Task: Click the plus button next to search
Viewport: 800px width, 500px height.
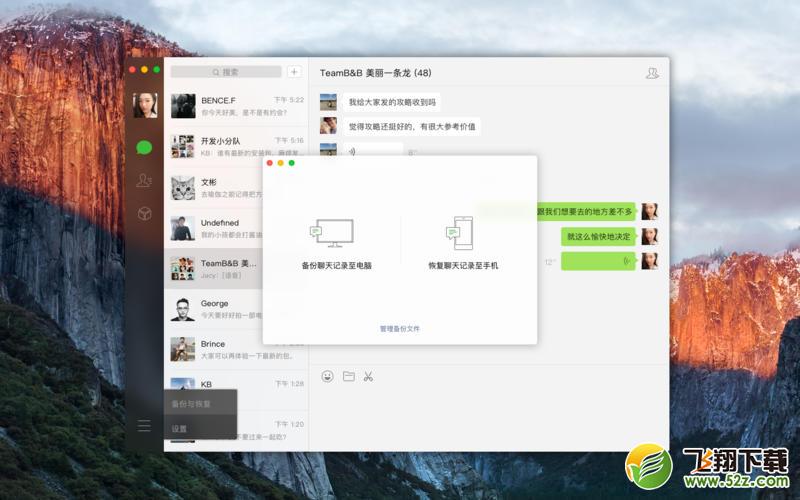Action: pos(294,72)
